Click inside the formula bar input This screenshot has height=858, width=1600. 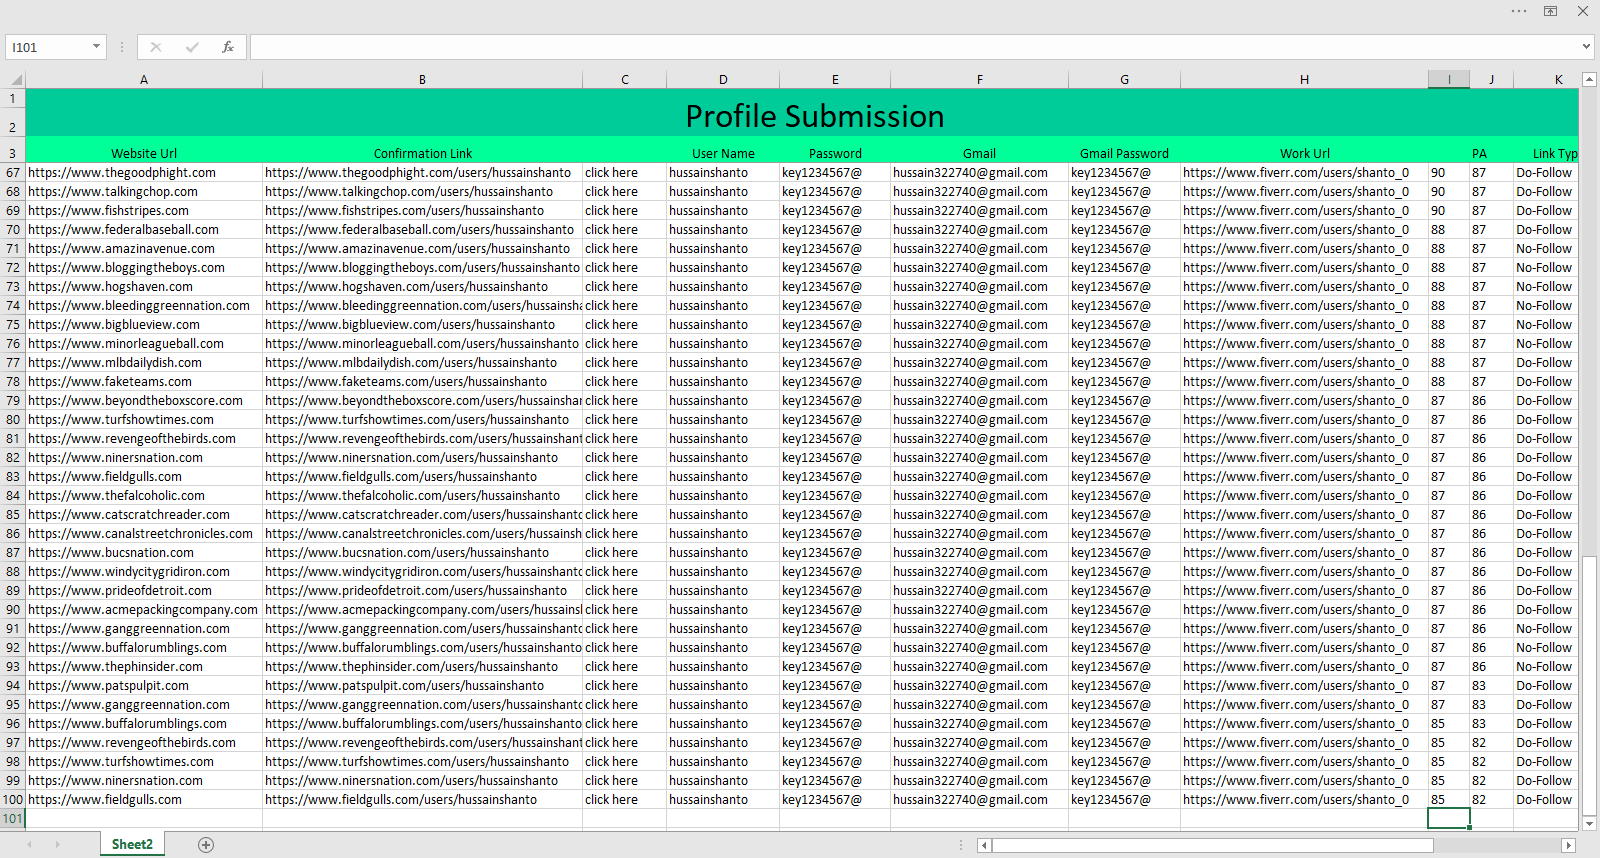(x=900, y=47)
